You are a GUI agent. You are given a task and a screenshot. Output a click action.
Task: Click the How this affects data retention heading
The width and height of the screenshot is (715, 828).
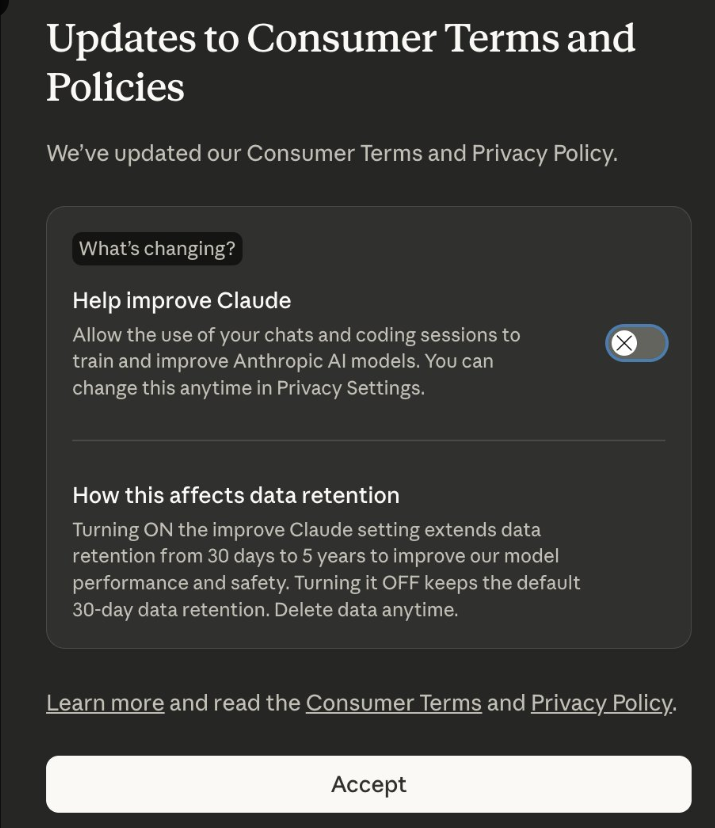point(235,495)
